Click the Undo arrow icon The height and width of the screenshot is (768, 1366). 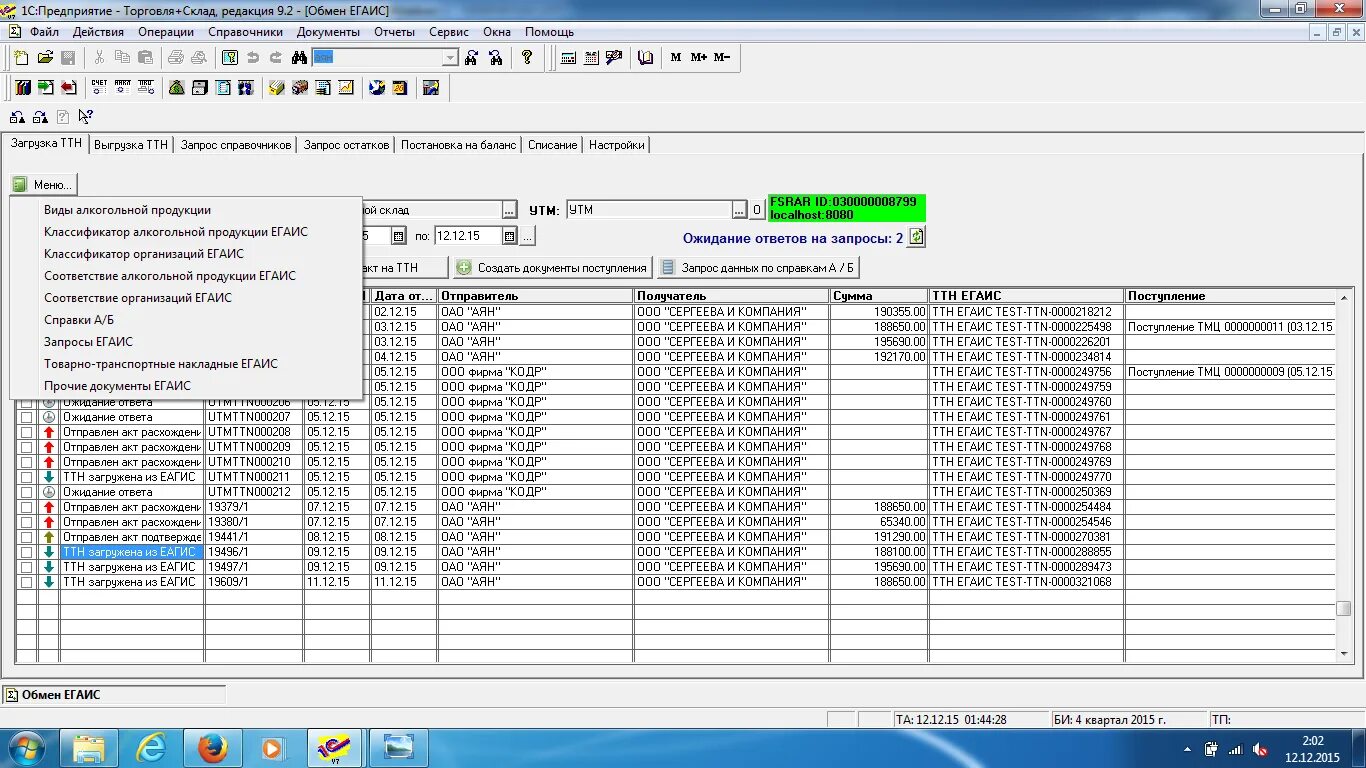click(253, 58)
